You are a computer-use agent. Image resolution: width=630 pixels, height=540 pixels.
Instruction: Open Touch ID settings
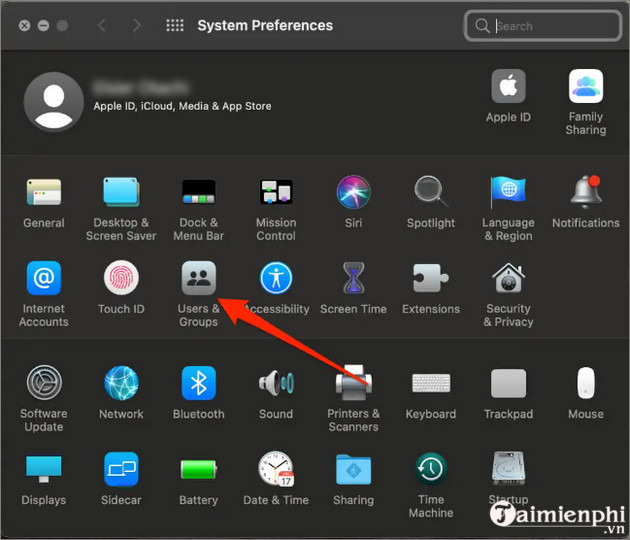(121, 278)
